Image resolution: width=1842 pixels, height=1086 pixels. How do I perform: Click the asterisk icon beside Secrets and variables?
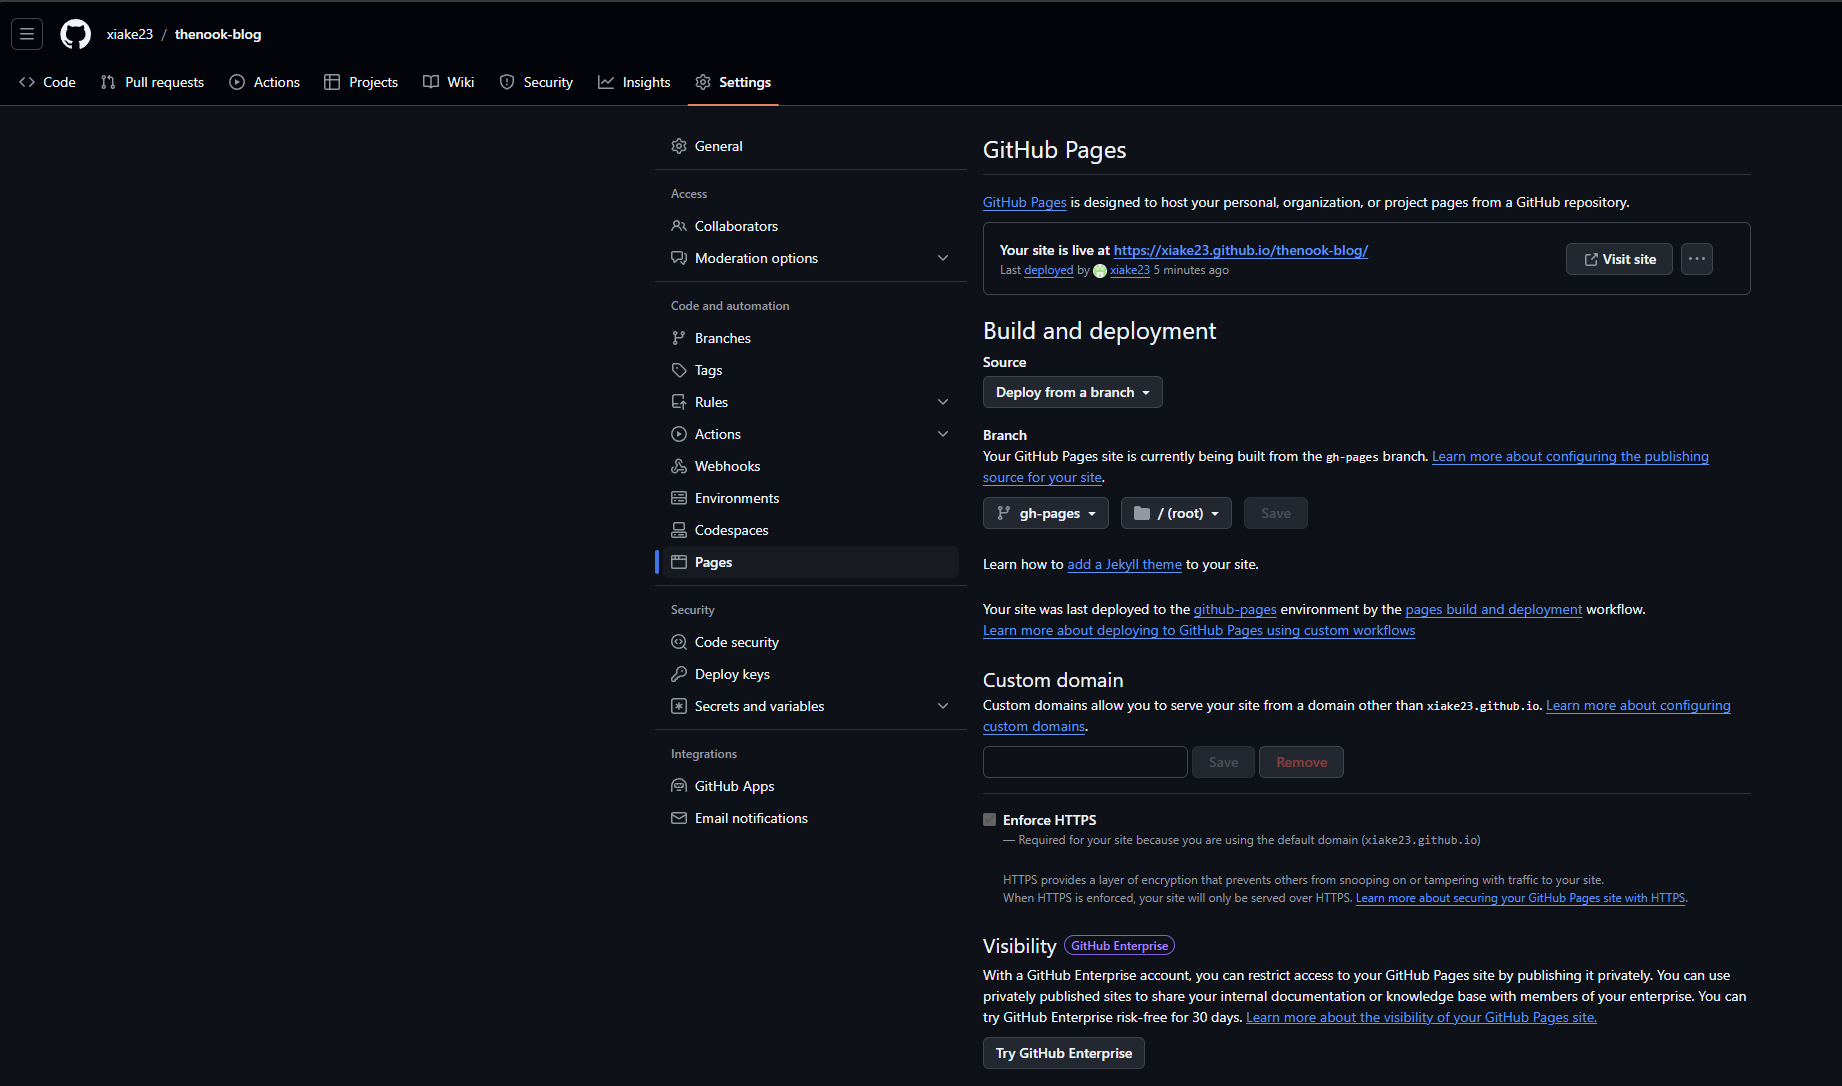point(679,706)
